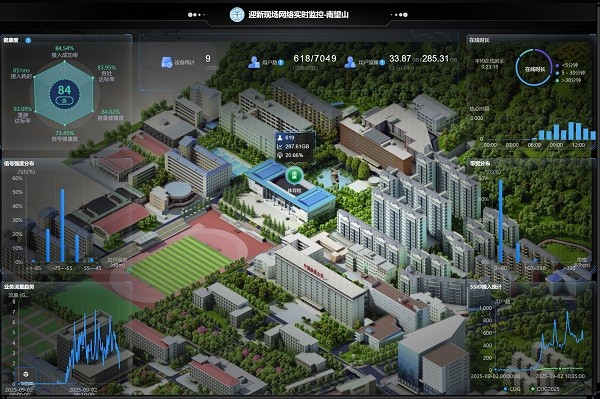Open info tooltip icon beside user count label

[281, 62]
